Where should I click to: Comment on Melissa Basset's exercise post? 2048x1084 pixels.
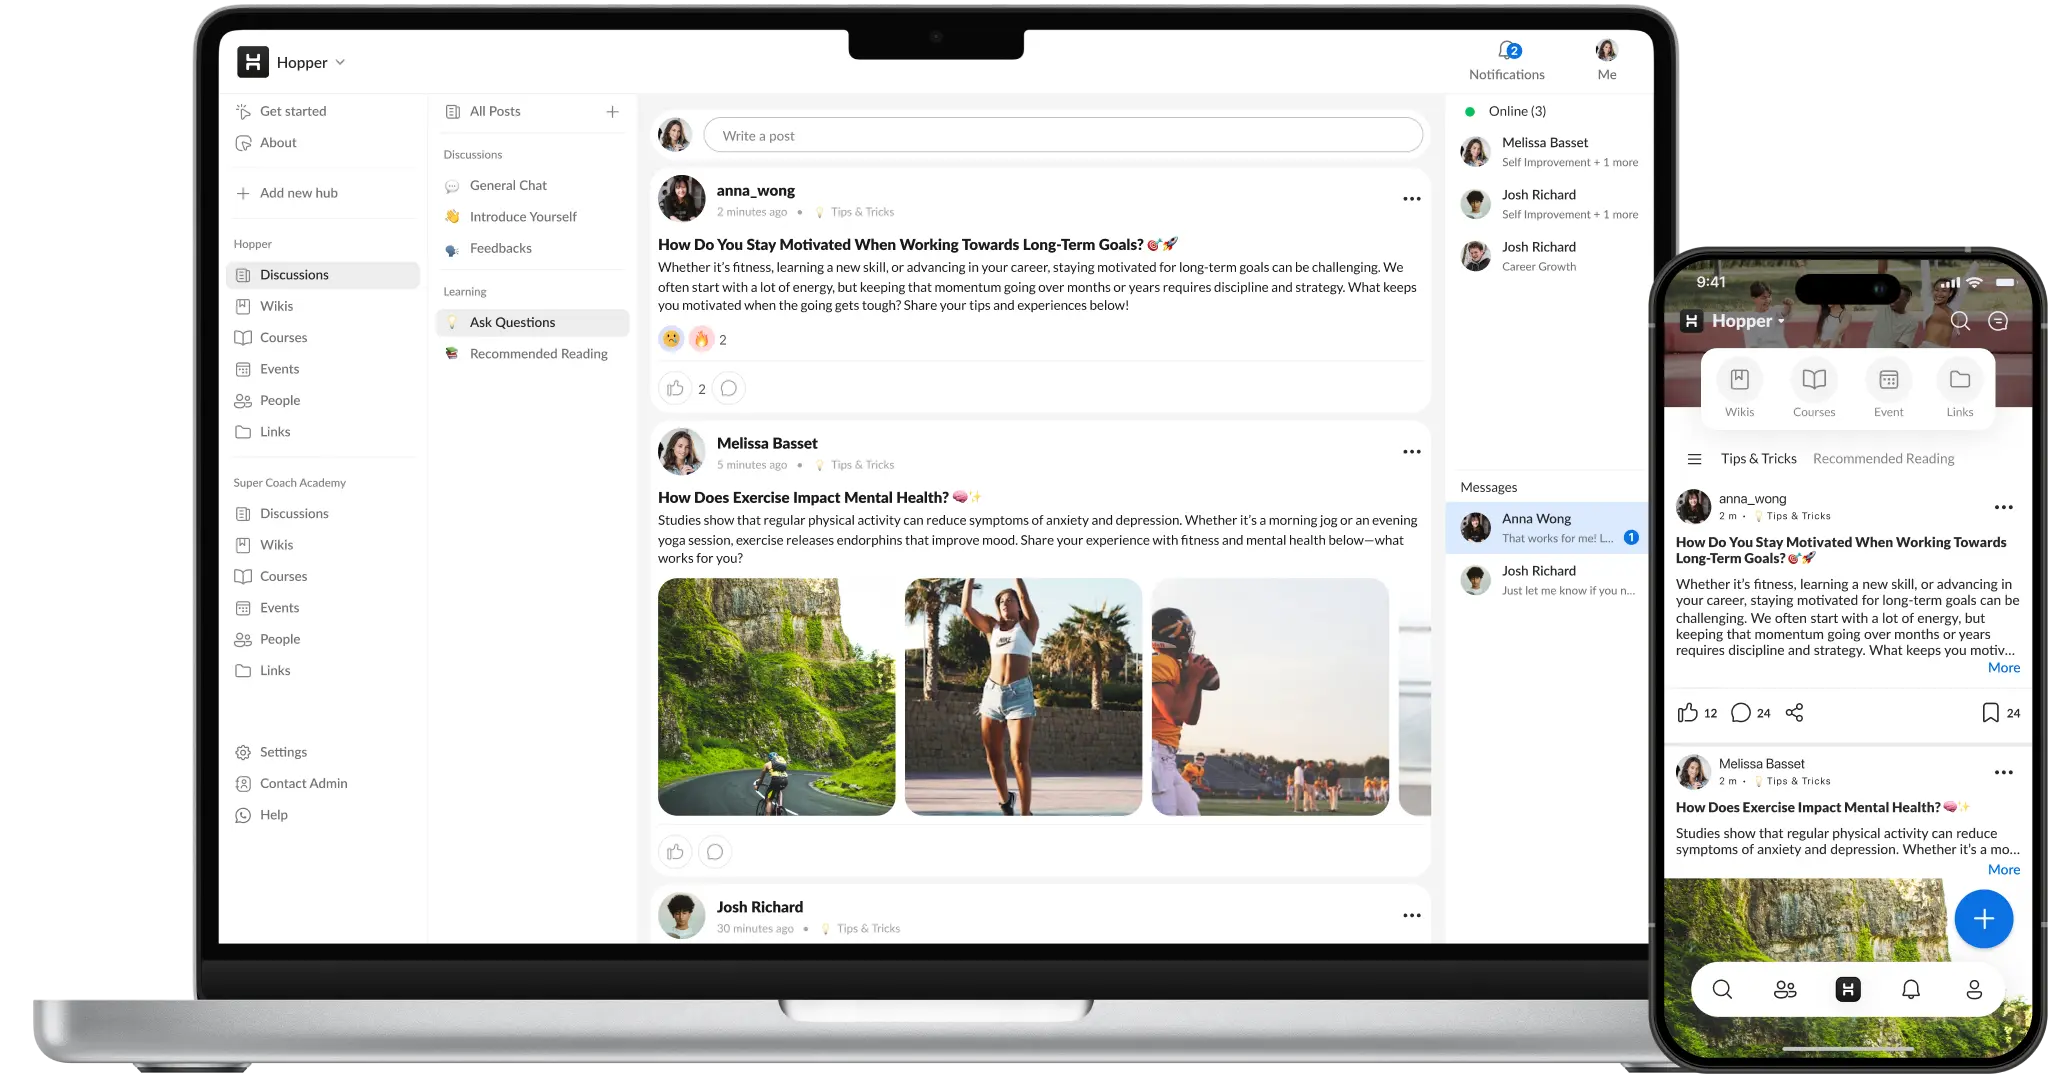click(715, 852)
